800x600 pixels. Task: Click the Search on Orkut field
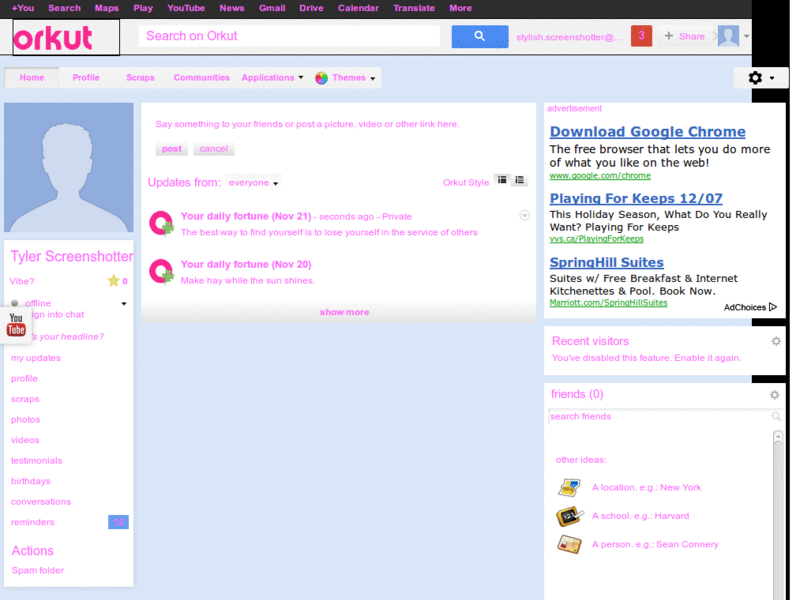(x=289, y=36)
